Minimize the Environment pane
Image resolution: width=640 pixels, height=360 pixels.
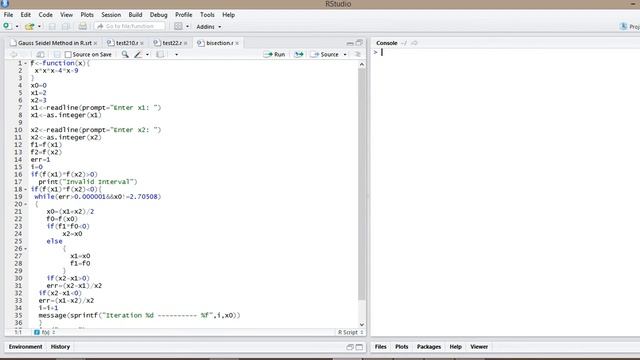(x=350, y=347)
